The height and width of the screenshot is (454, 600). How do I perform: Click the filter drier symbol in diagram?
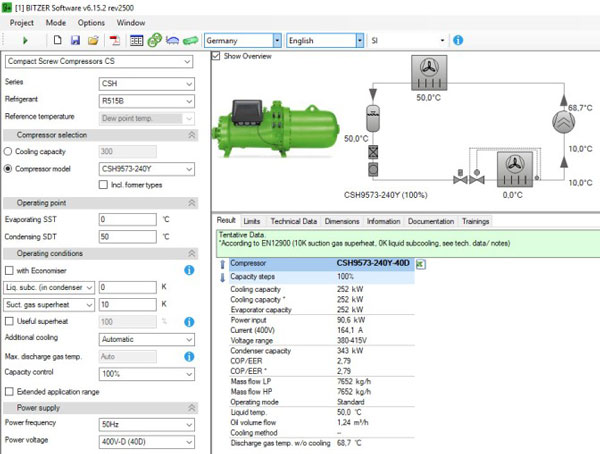[x=373, y=152]
